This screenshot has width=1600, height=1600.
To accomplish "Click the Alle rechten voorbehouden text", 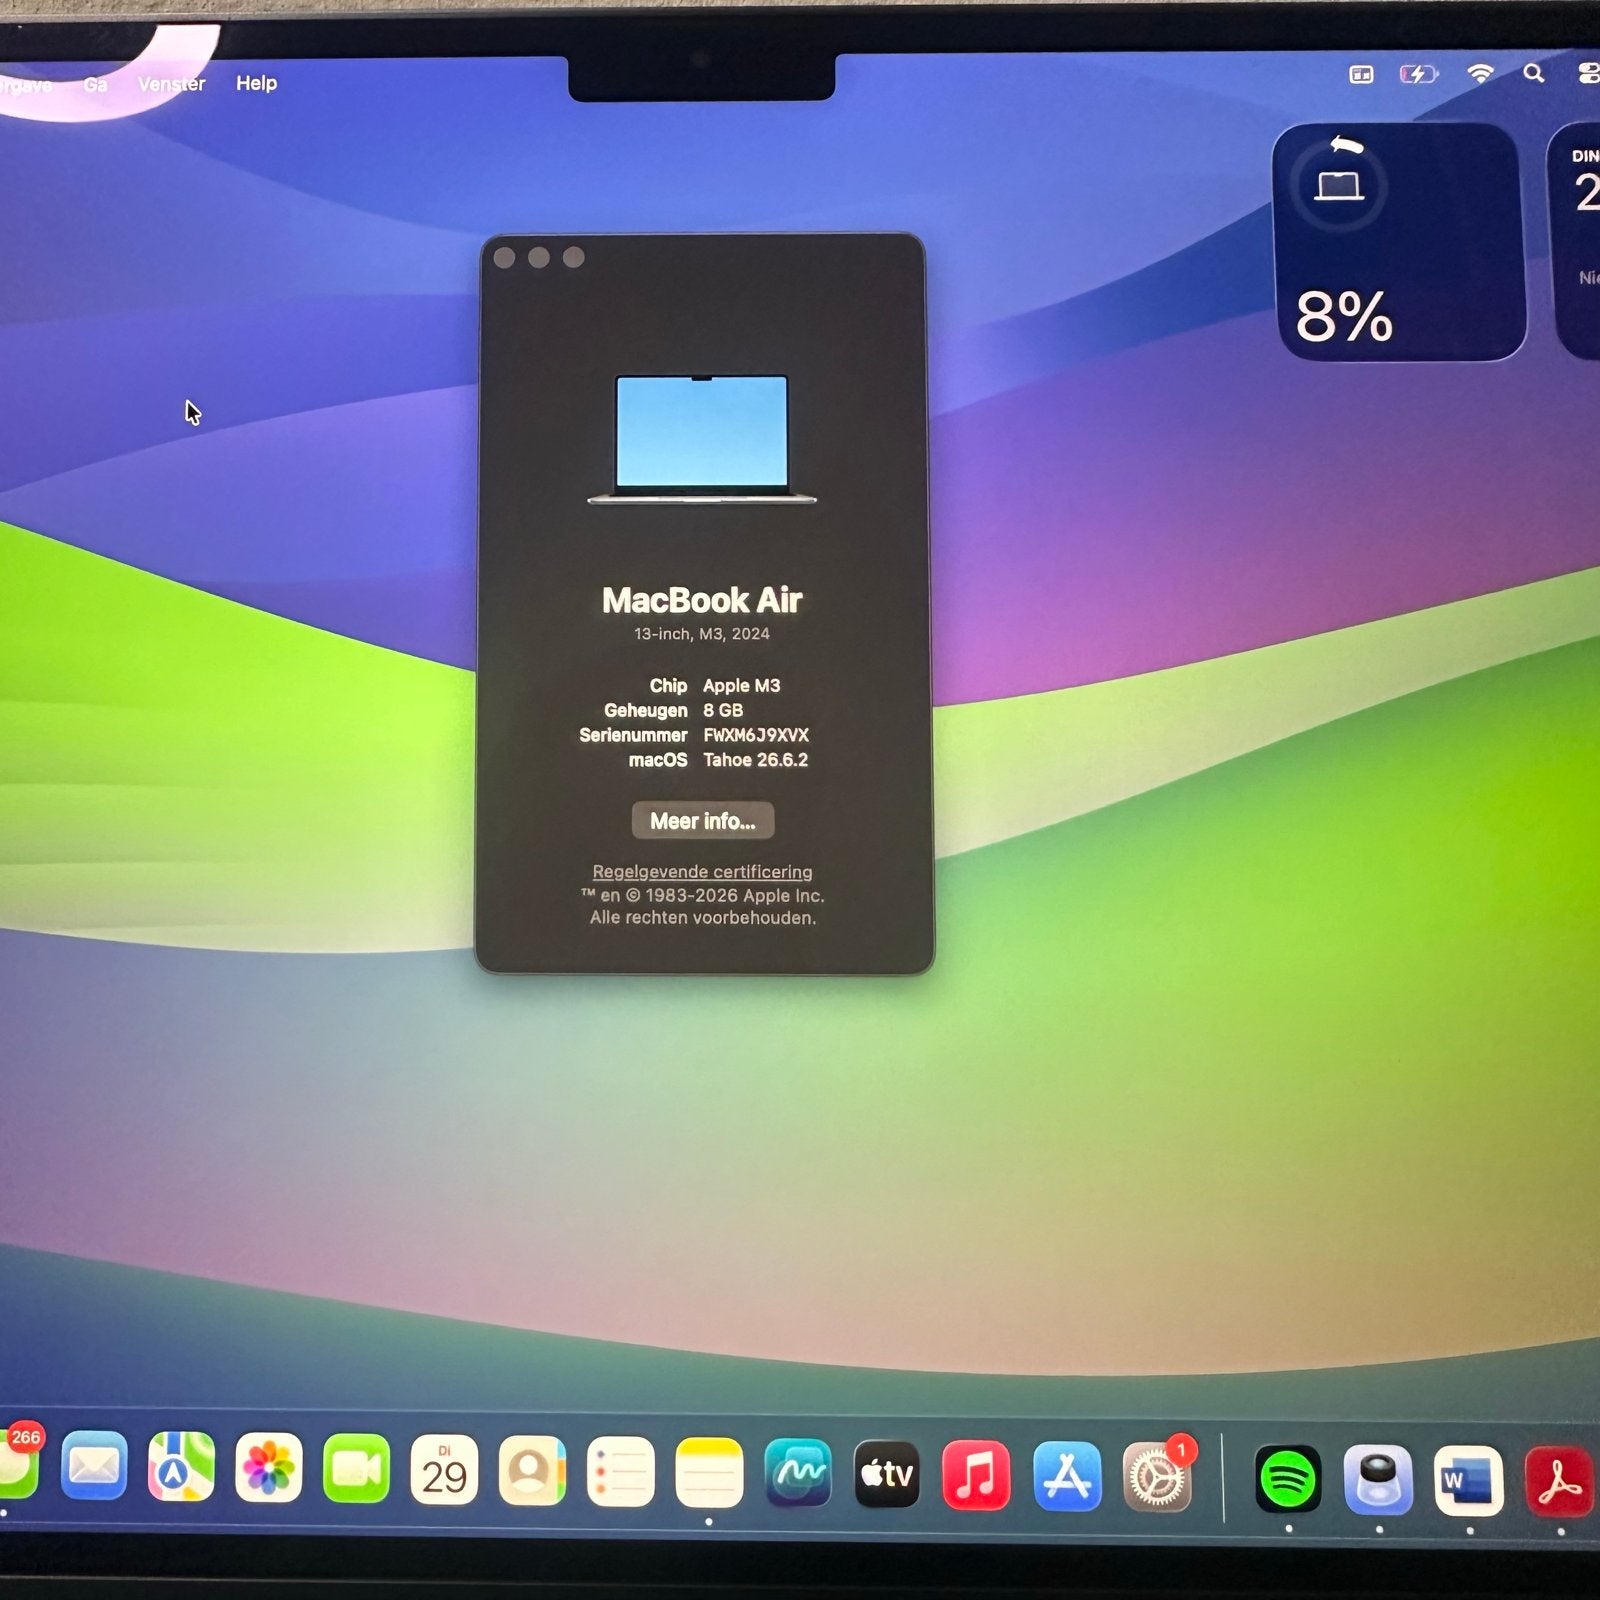I will click(703, 918).
